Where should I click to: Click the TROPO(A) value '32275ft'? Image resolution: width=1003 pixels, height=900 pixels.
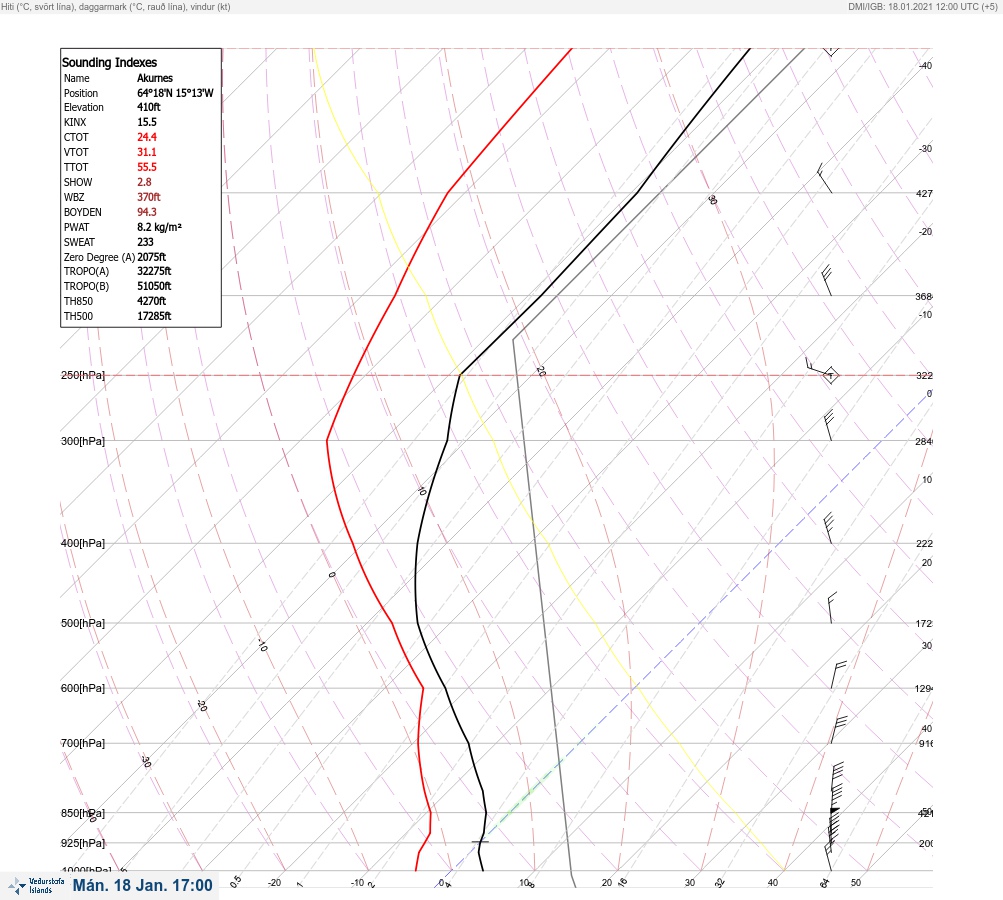click(154, 271)
